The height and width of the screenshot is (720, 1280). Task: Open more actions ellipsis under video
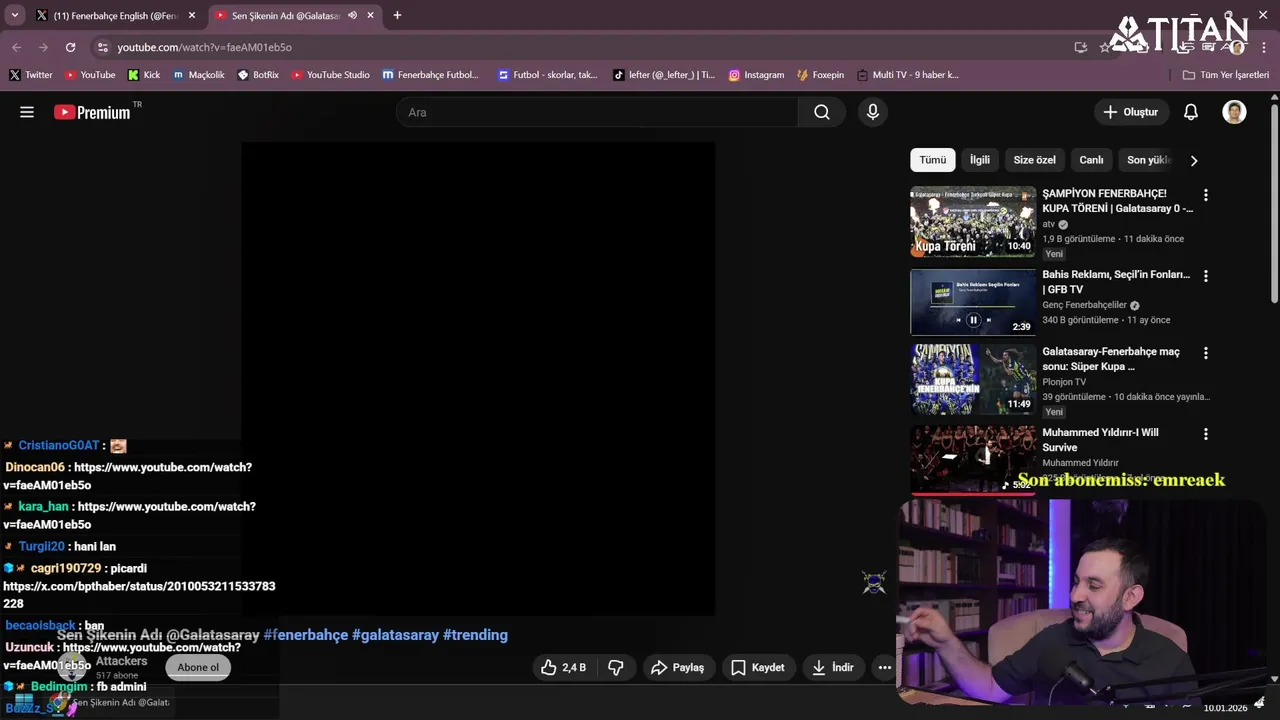click(884, 667)
